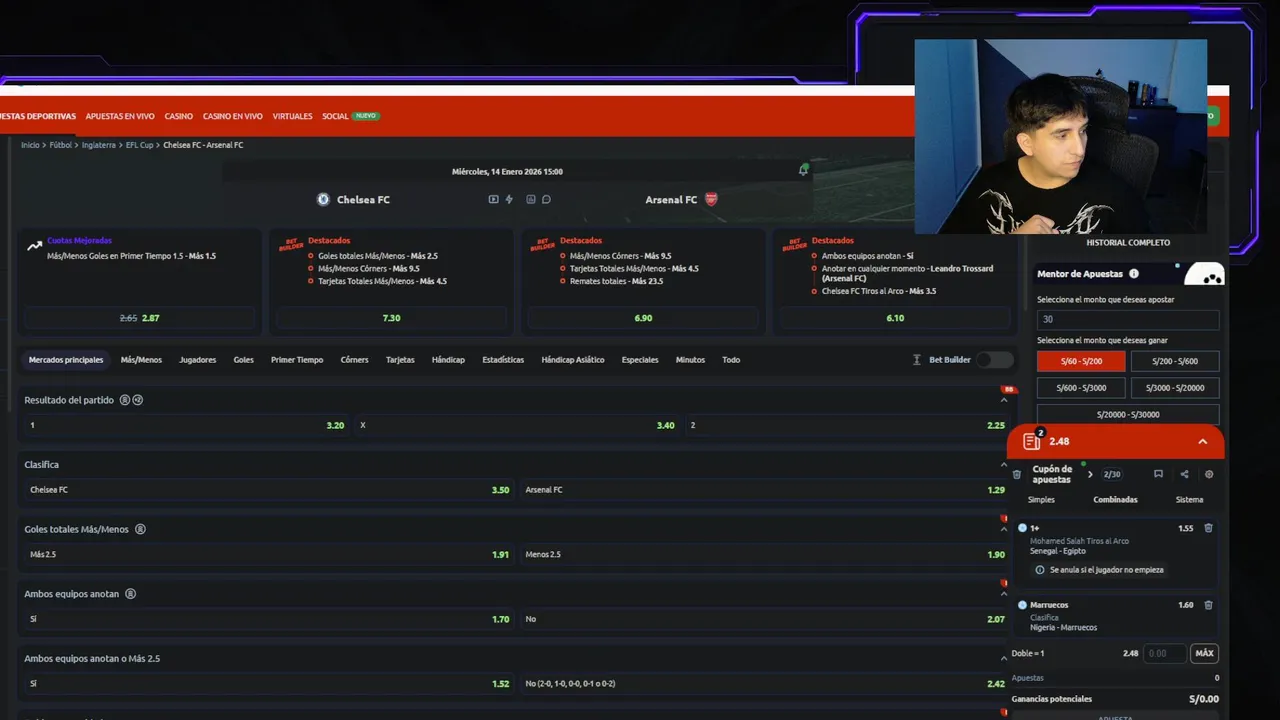The image size is (1280, 720).
Task: Click the bet slip icon with badge 2
Action: pos(1032,441)
